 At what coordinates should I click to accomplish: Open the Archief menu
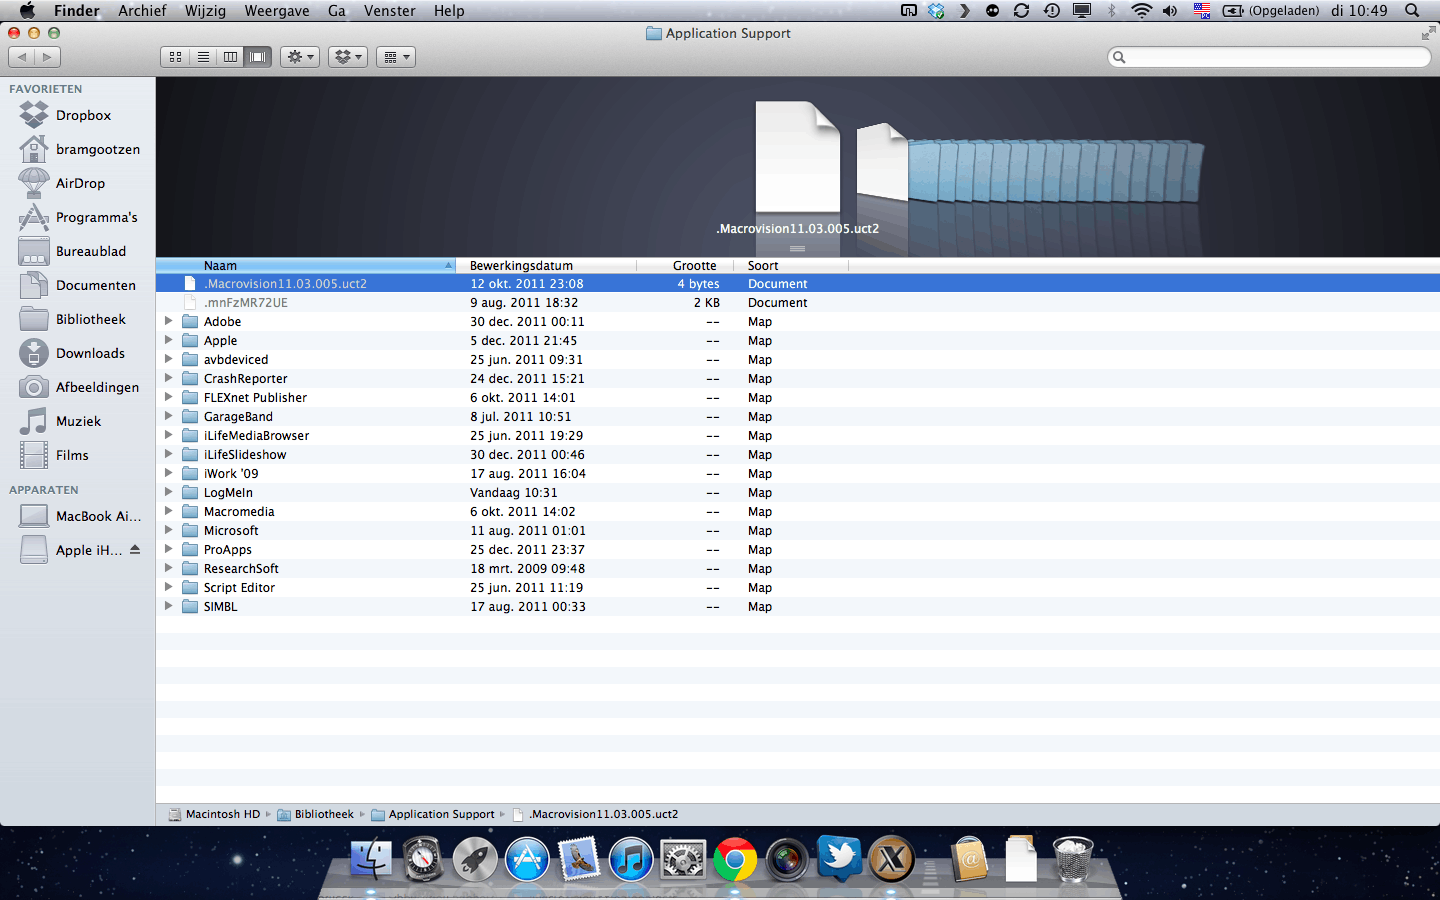pos(142,11)
